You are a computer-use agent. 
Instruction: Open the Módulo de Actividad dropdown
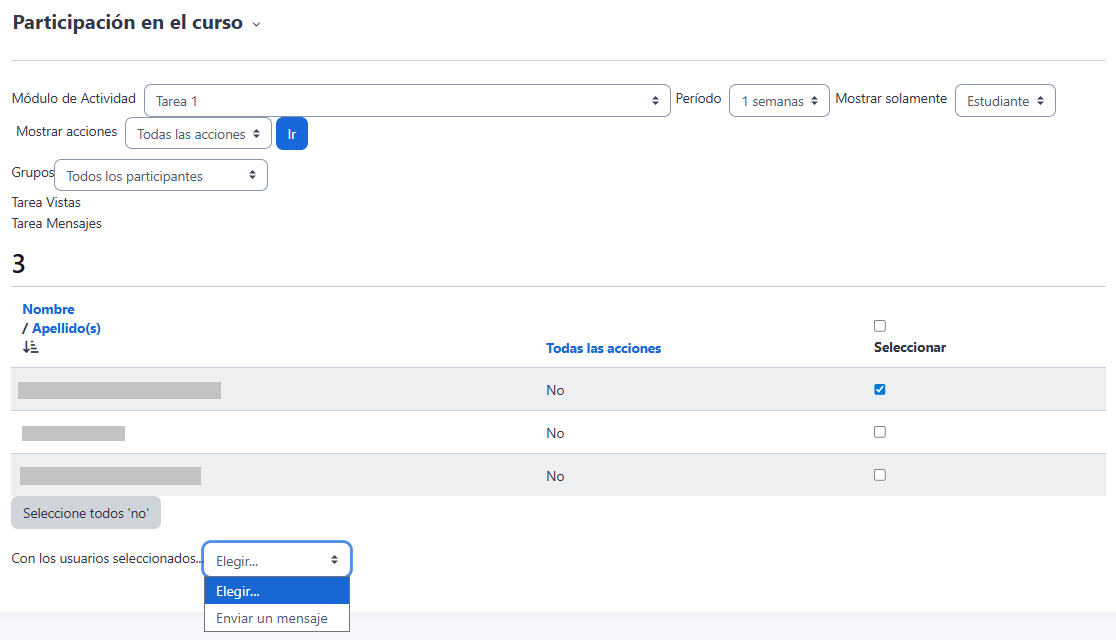point(407,101)
